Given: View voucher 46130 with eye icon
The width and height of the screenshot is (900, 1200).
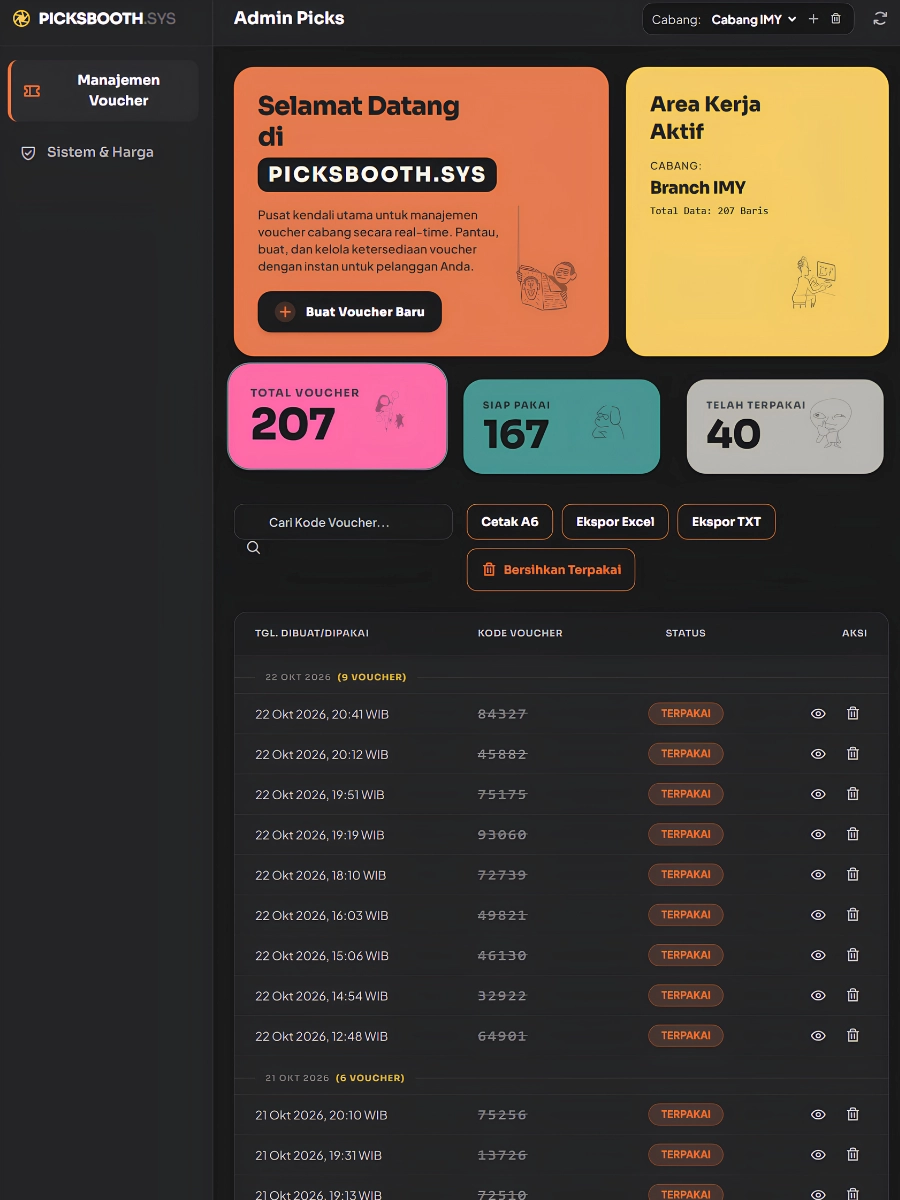Looking at the screenshot, I should [818, 955].
